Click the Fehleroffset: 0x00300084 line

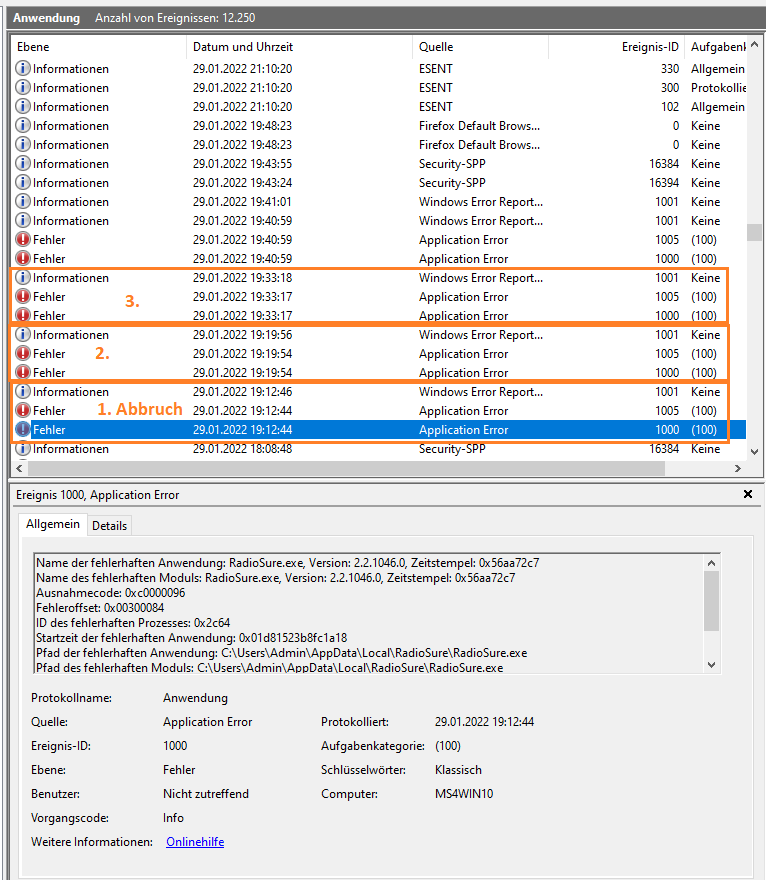coord(100,608)
